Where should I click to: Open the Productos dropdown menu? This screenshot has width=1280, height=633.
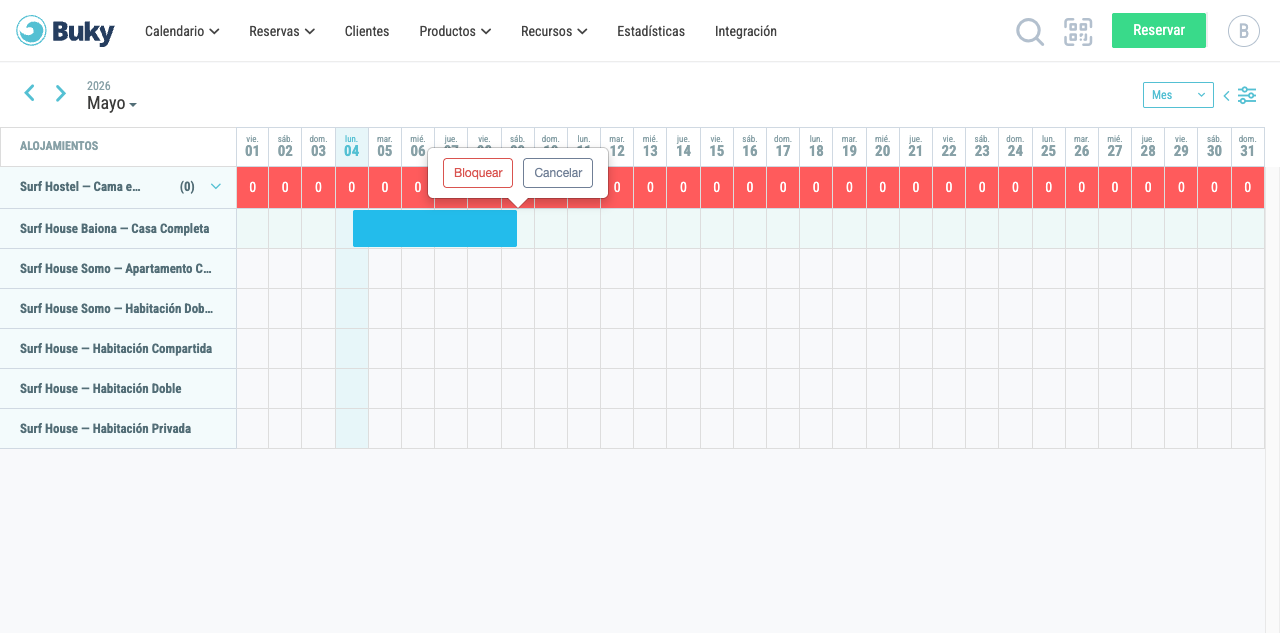[x=455, y=31]
